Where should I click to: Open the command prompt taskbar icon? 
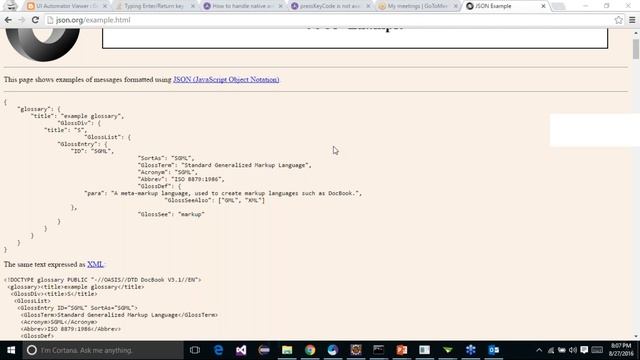coord(379,350)
